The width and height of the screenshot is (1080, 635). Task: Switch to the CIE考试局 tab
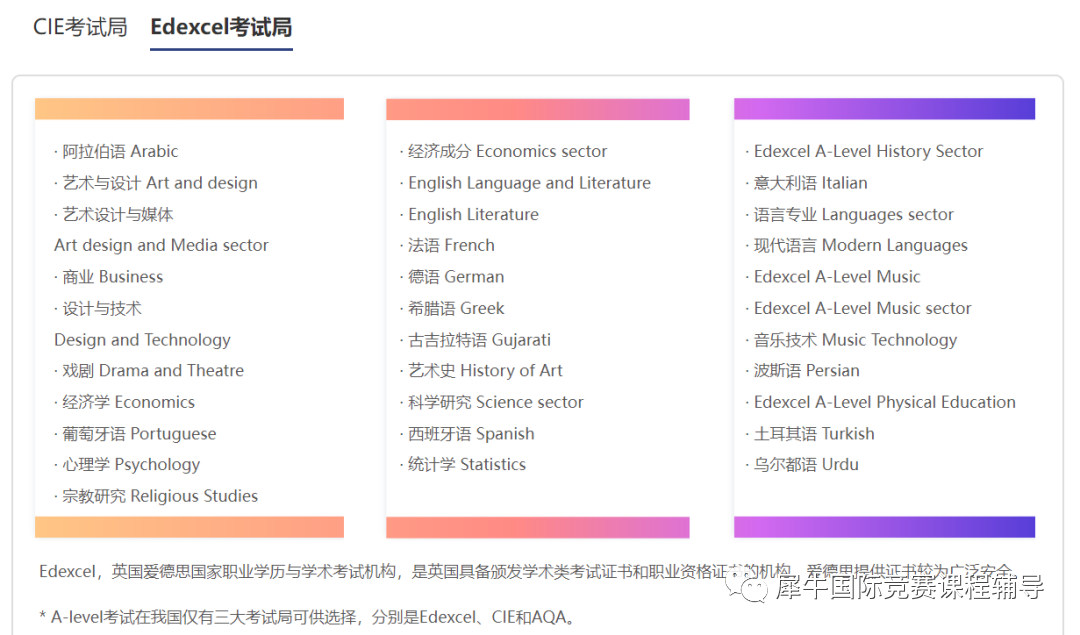tap(80, 27)
